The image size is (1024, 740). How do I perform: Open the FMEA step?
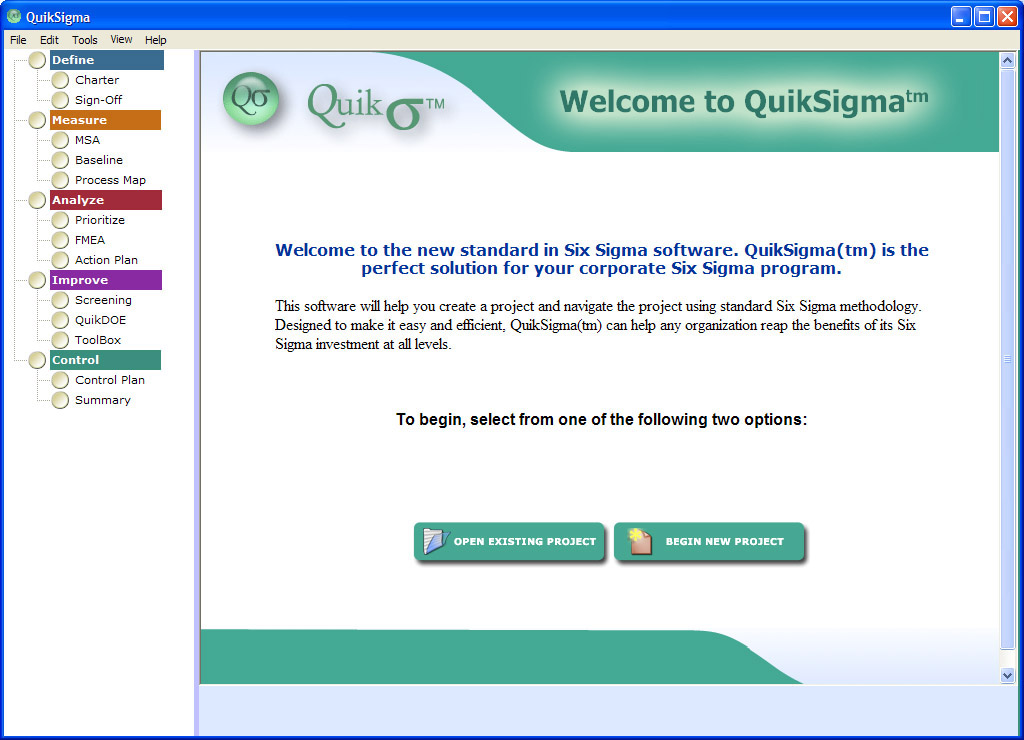tap(89, 240)
